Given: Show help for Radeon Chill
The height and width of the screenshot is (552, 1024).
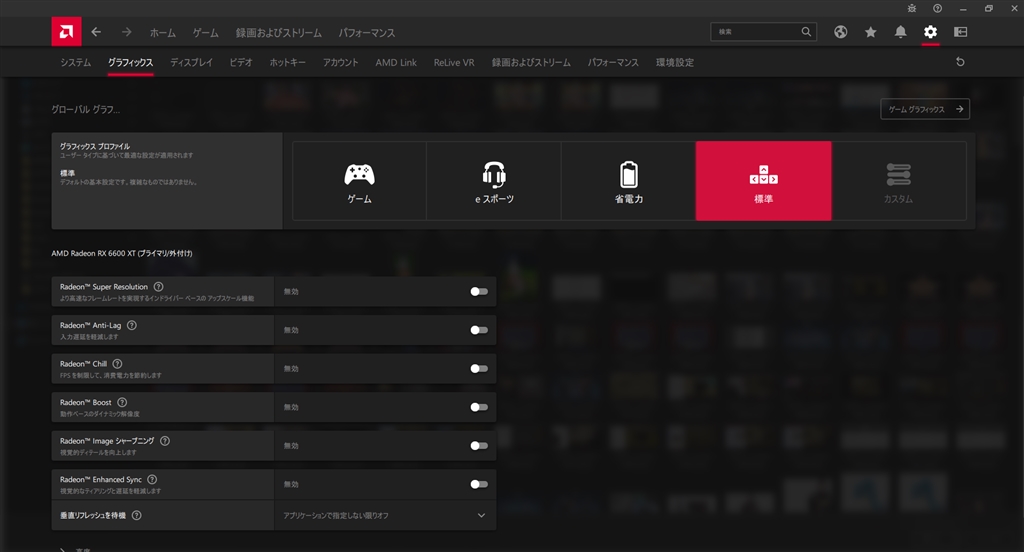Looking at the screenshot, I should [x=118, y=364].
